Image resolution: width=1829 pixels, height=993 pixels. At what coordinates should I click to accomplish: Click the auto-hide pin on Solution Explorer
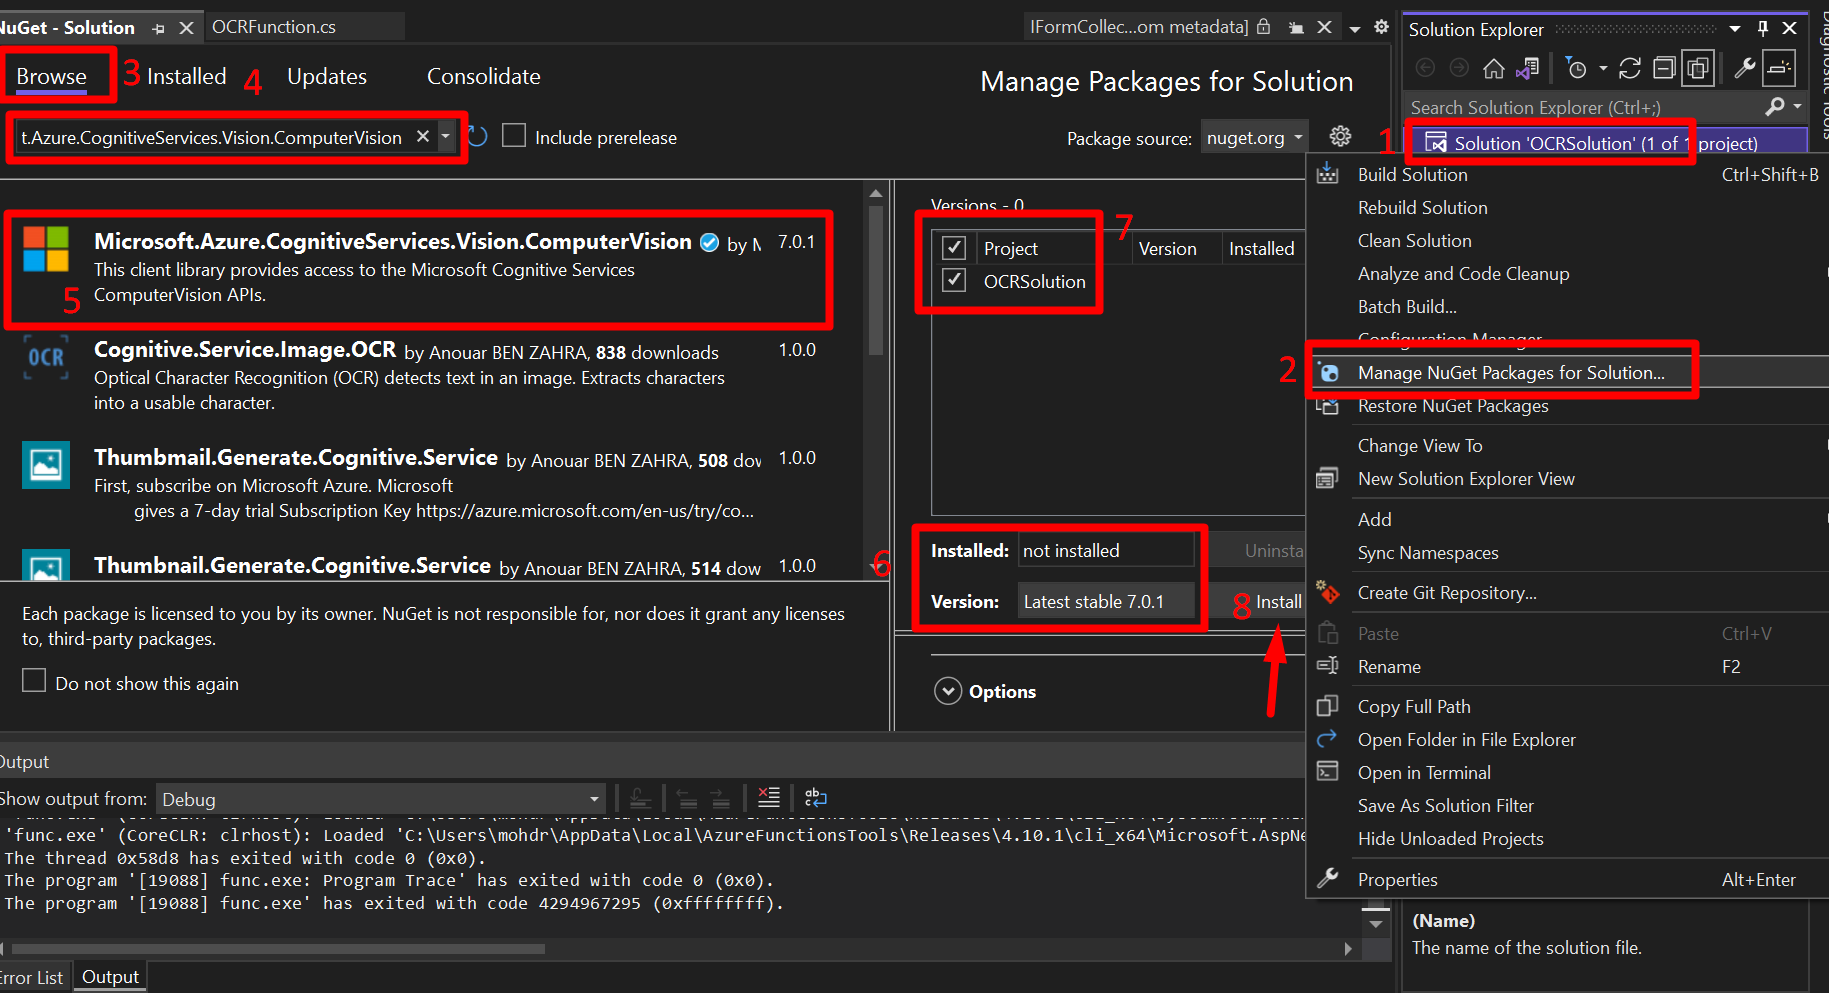[1763, 28]
